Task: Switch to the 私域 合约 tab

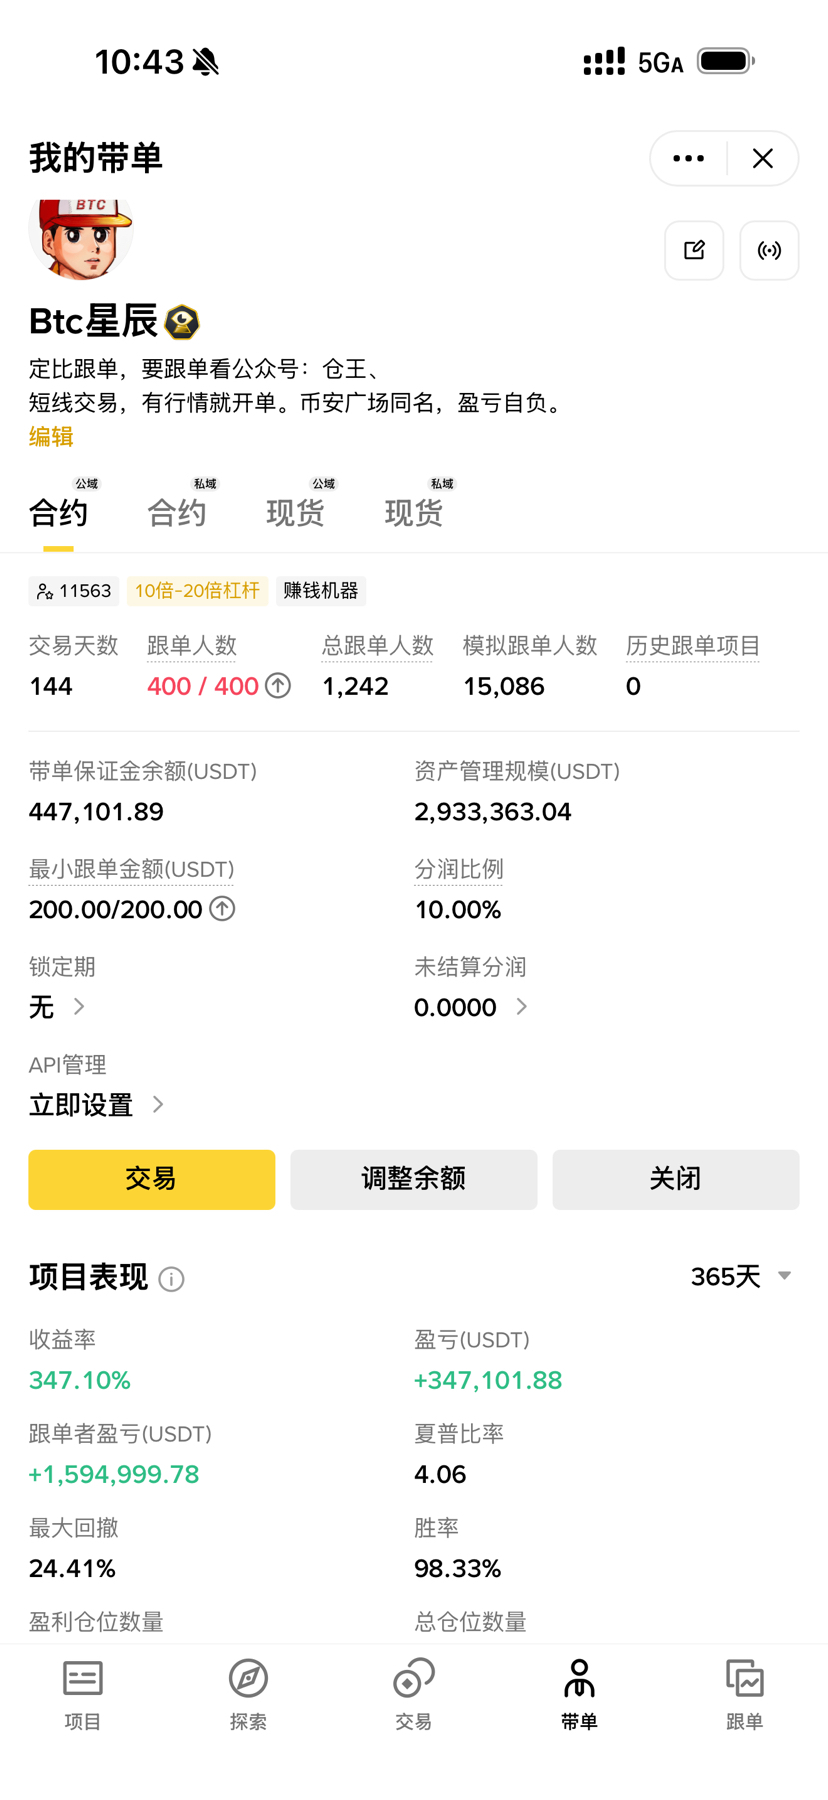Action: tap(178, 512)
